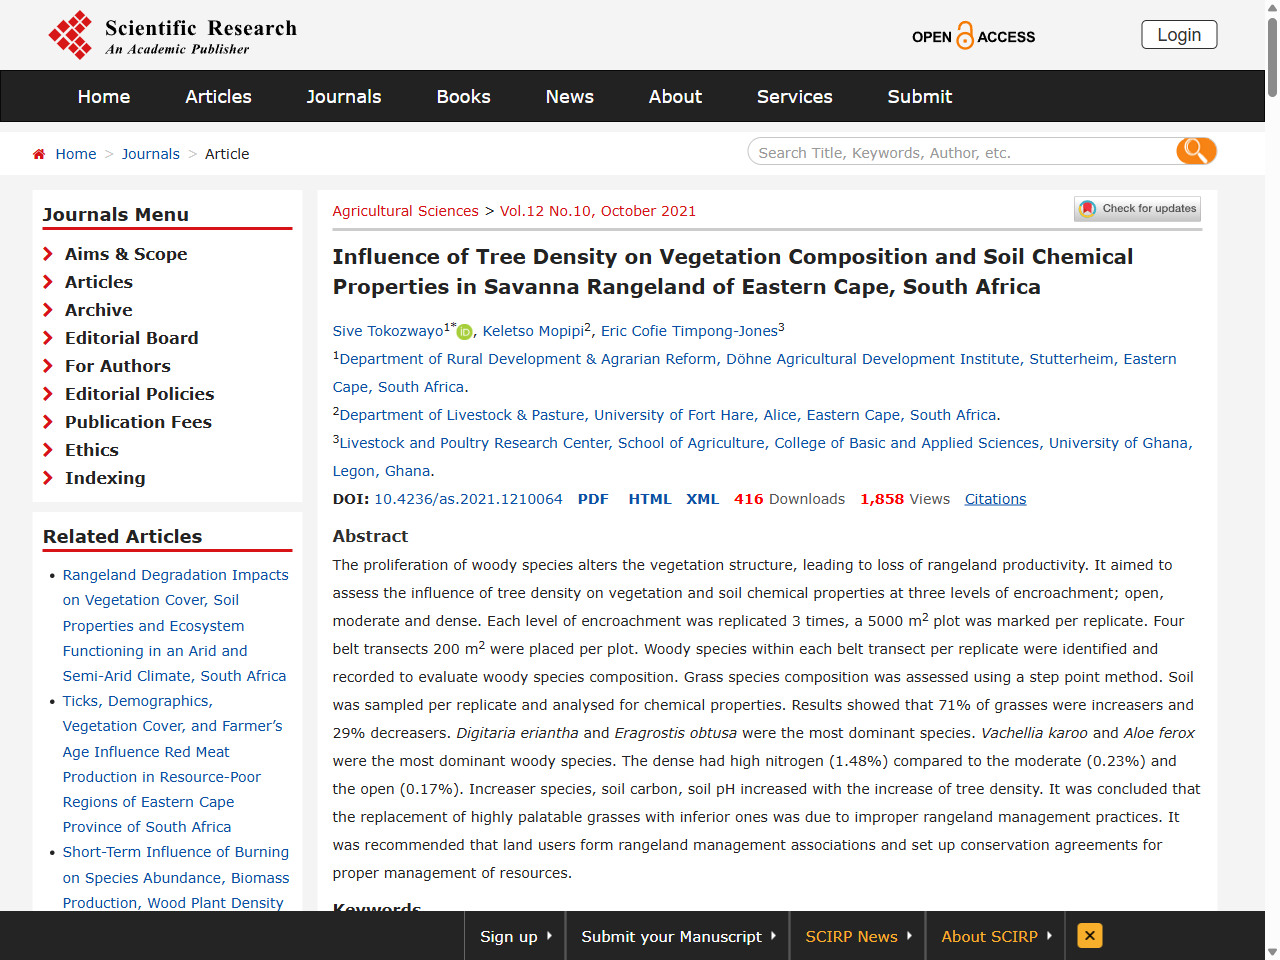Click the search magnifying glass icon

(x=1195, y=151)
